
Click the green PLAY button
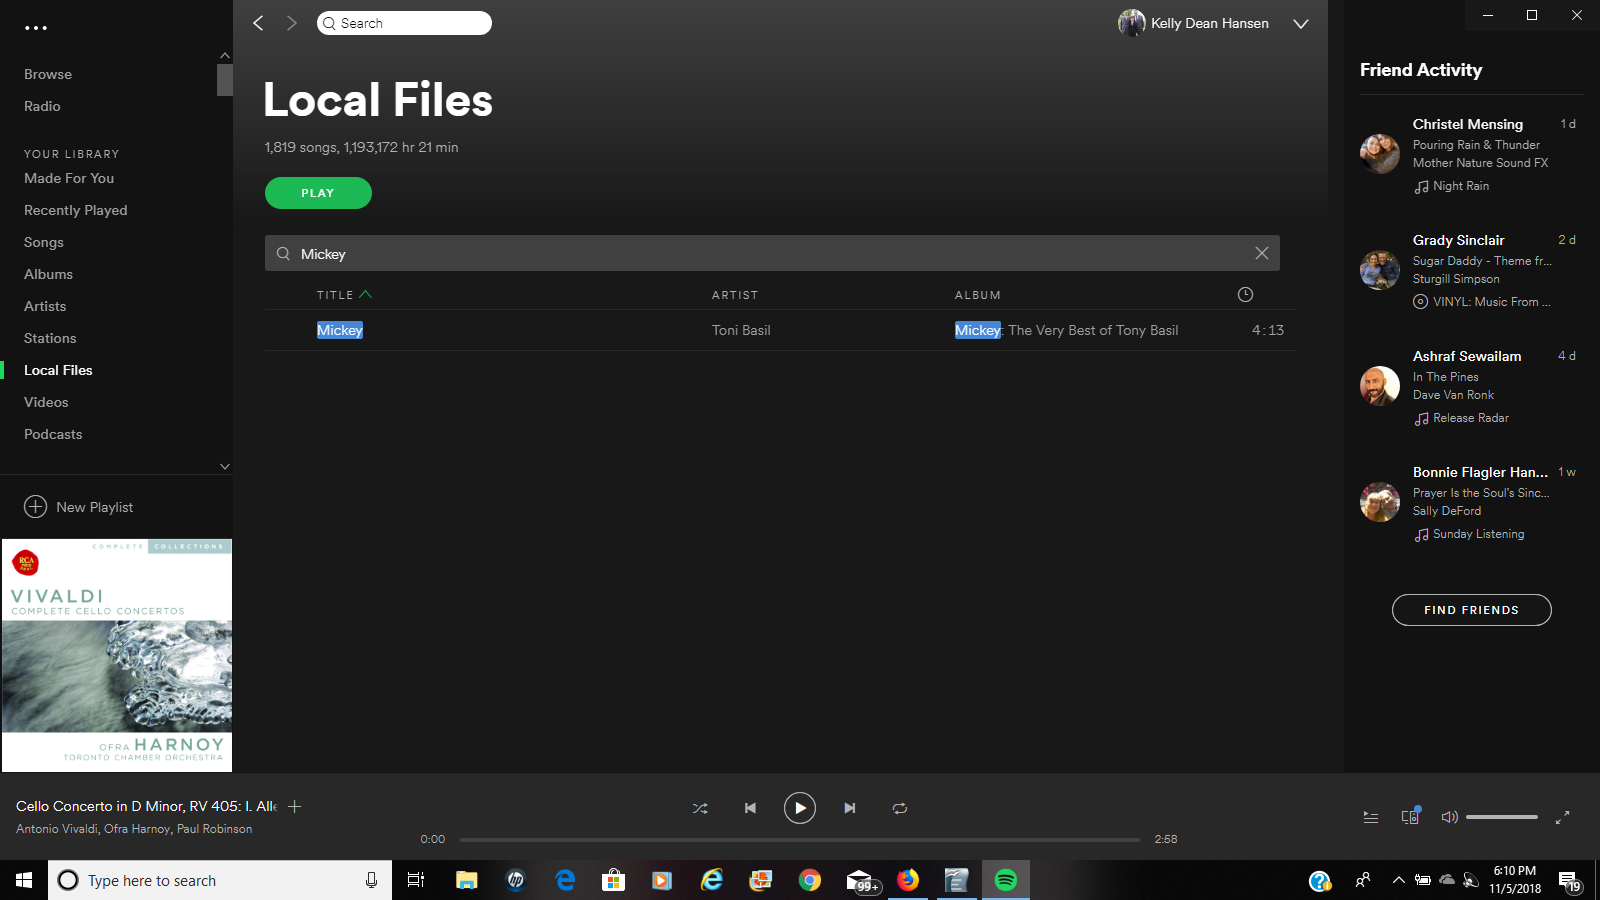[318, 193]
